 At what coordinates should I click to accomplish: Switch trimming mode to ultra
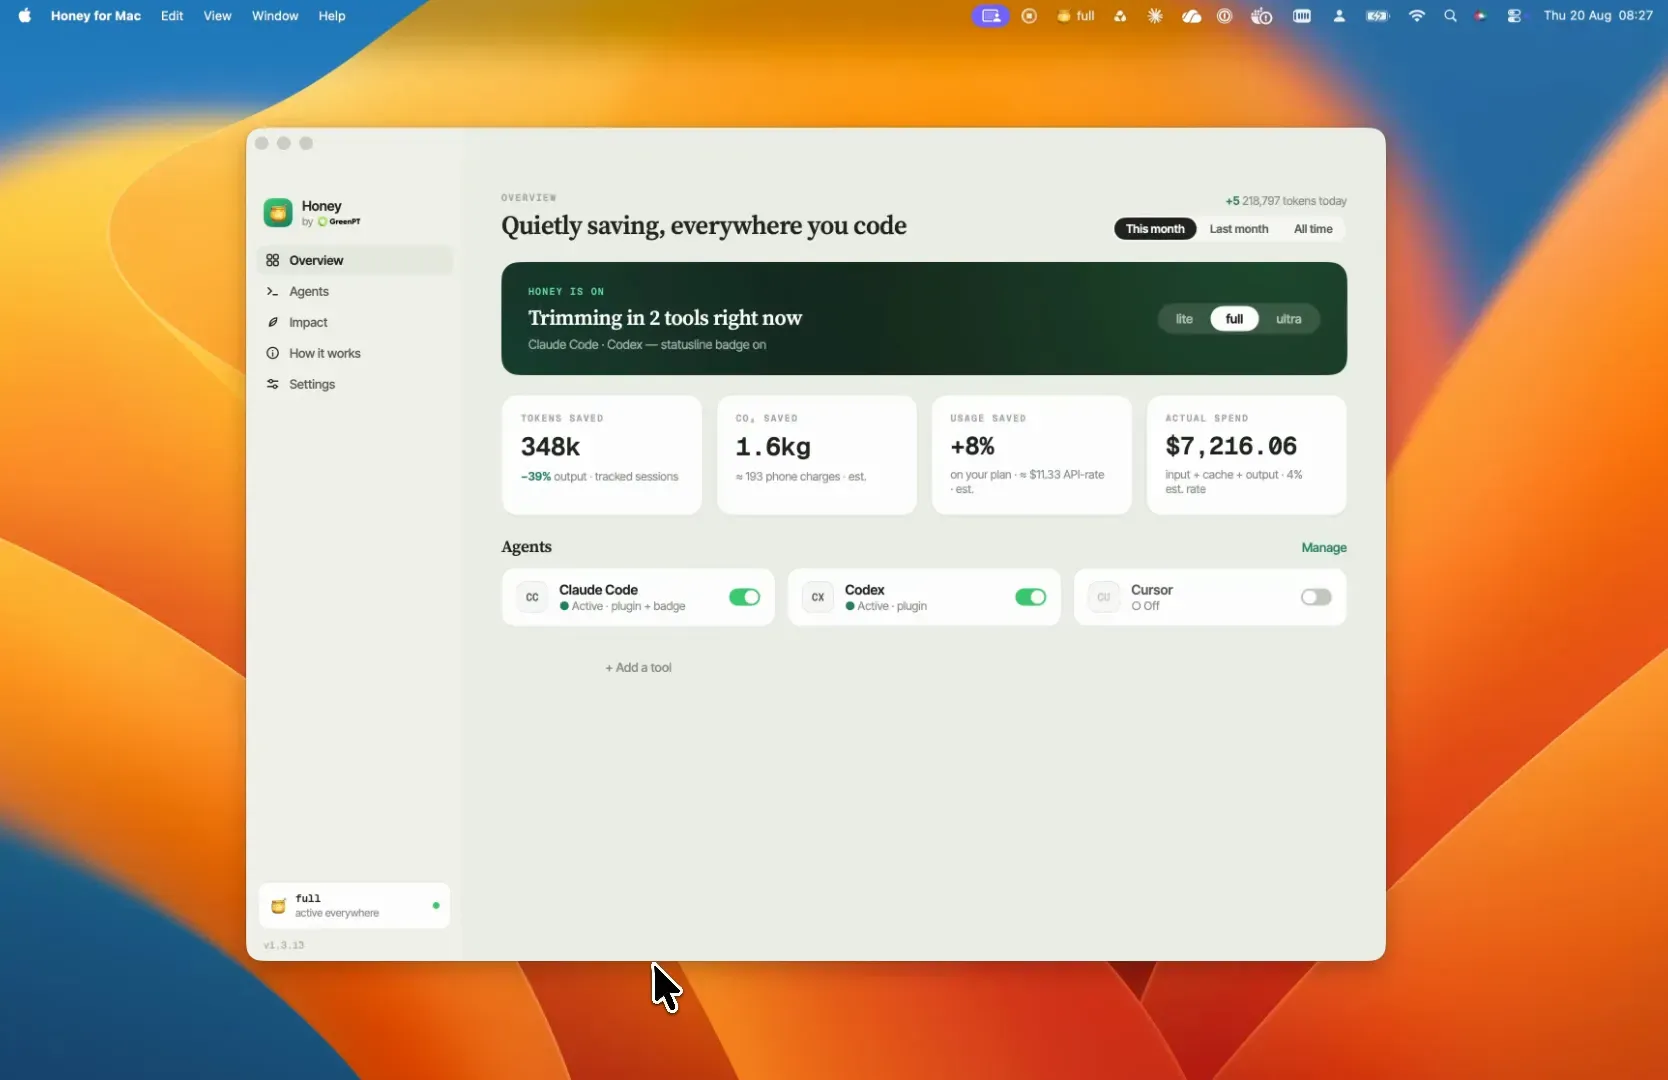click(1288, 319)
